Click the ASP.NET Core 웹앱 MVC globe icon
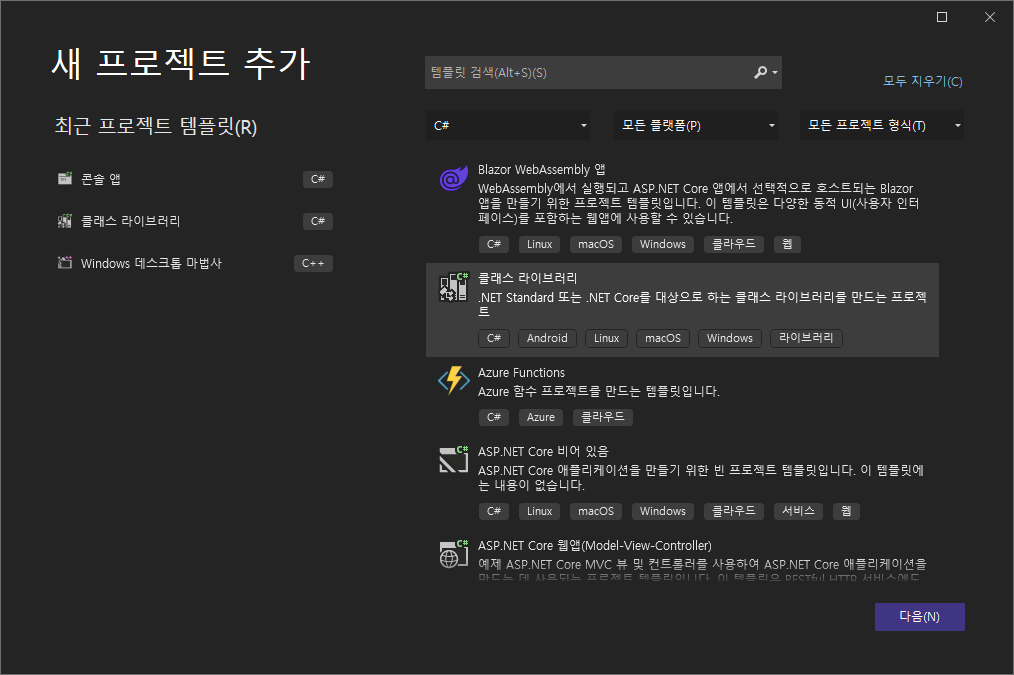The width and height of the screenshot is (1014, 675). point(453,554)
